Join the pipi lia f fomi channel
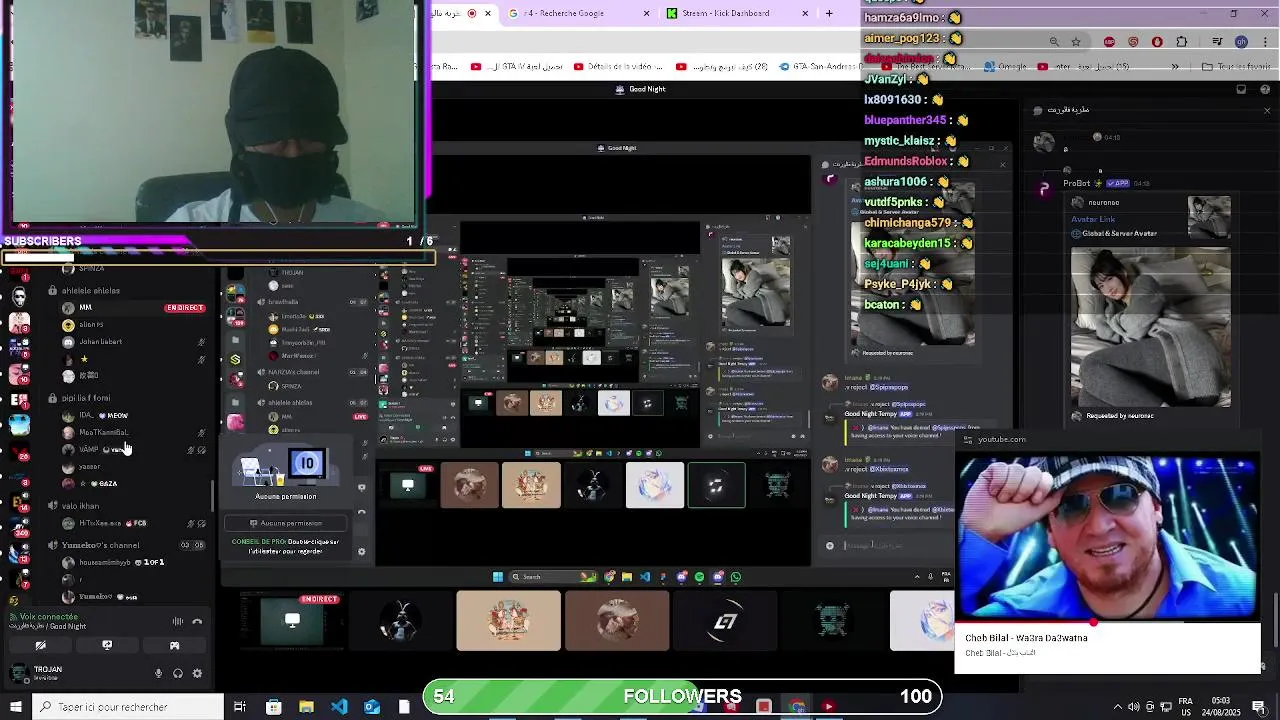Screen dimensions: 1280x720 pos(86,398)
